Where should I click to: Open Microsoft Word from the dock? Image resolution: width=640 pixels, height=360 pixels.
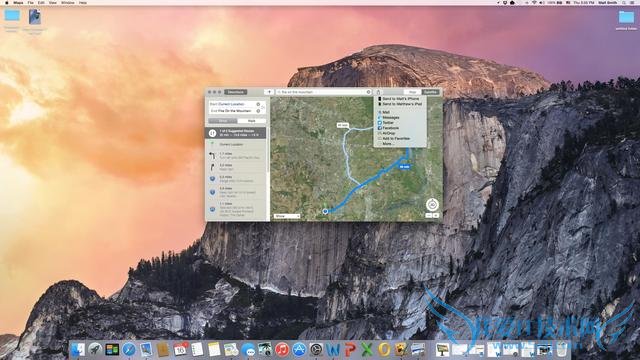pyautogui.click(x=333, y=349)
